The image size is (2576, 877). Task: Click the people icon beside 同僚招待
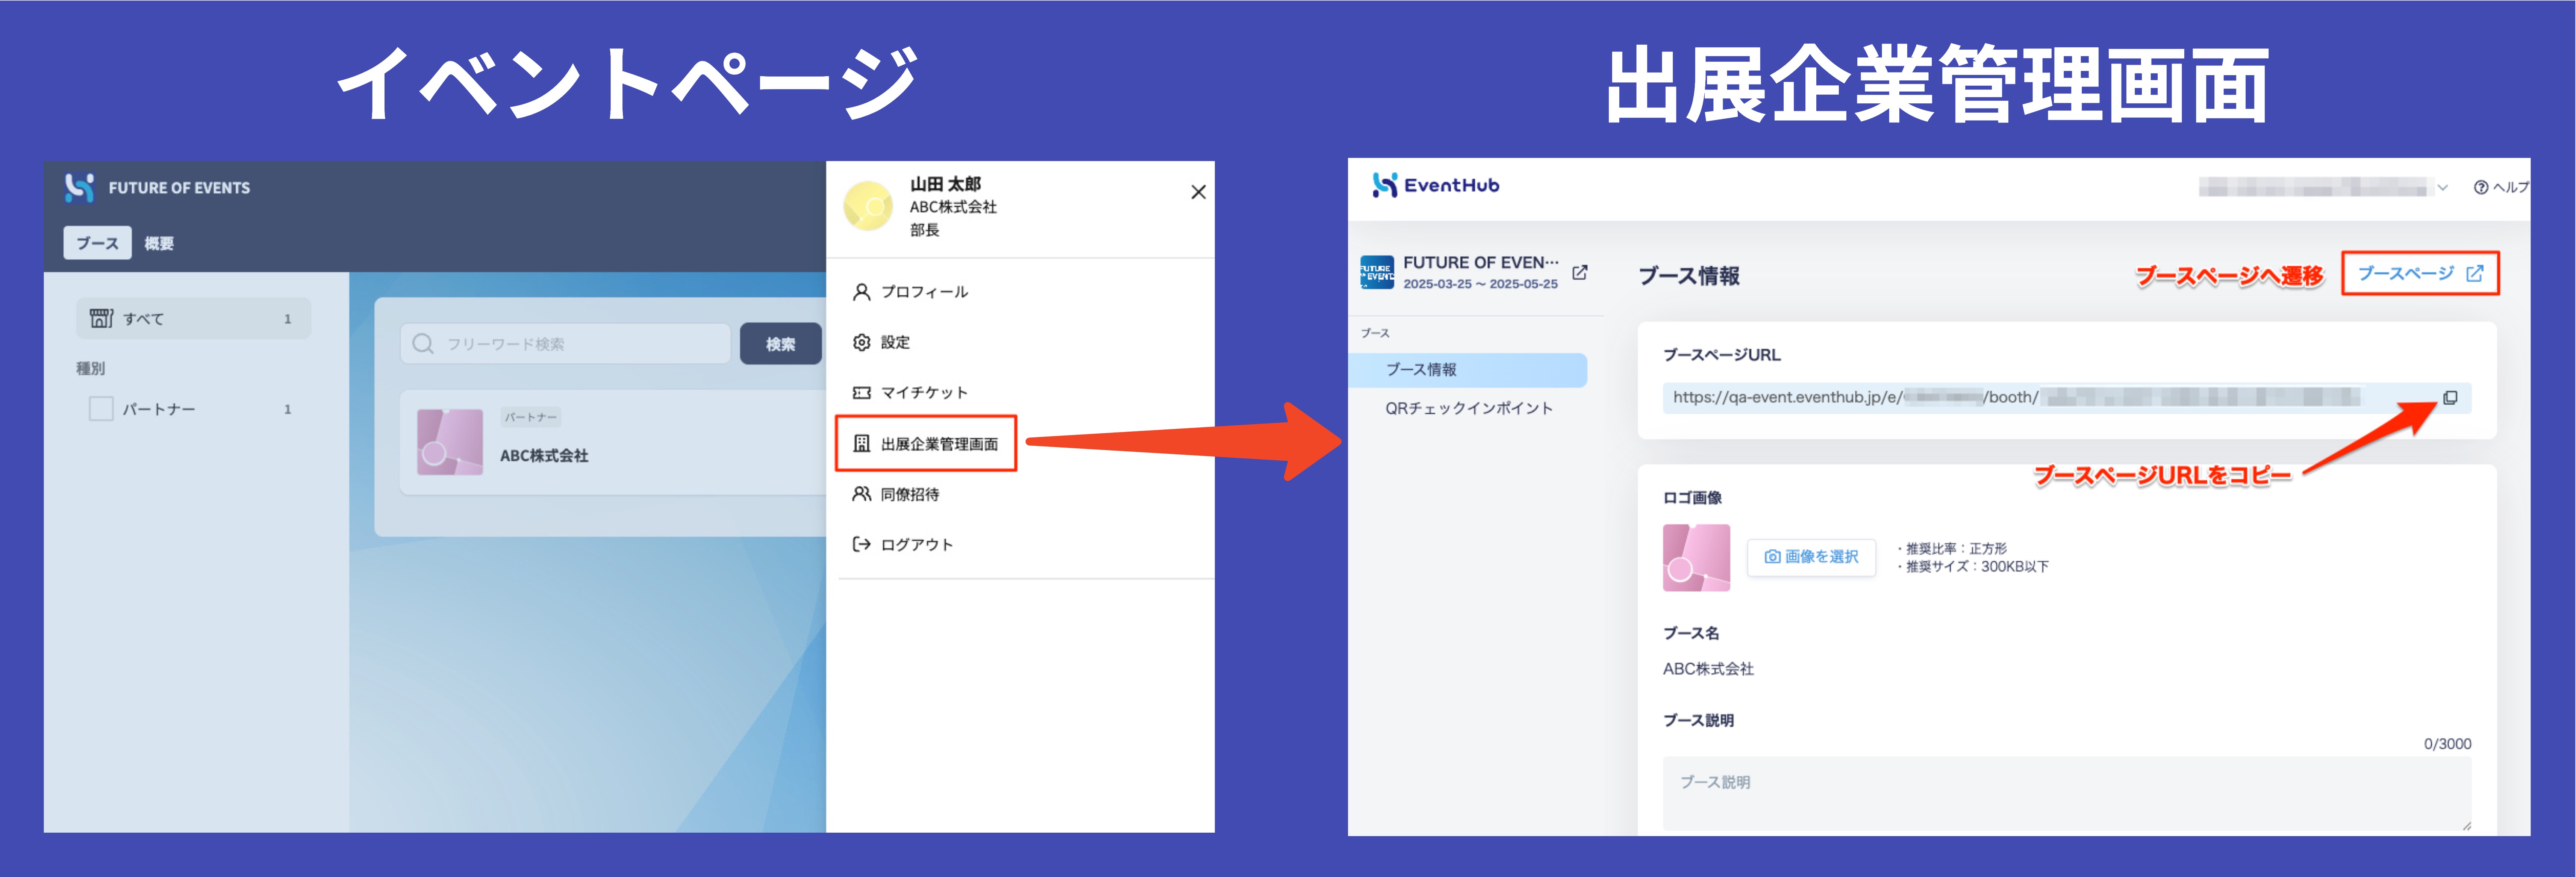[861, 494]
